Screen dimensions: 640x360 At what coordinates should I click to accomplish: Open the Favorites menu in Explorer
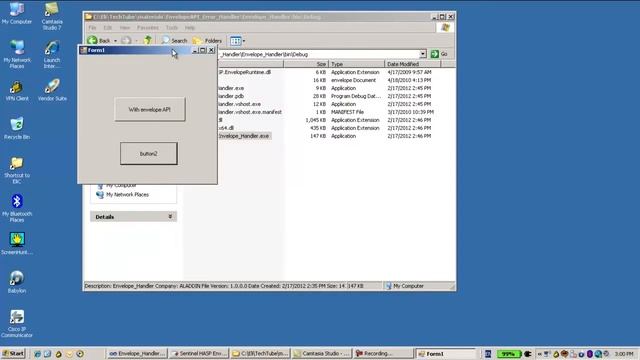147,28
